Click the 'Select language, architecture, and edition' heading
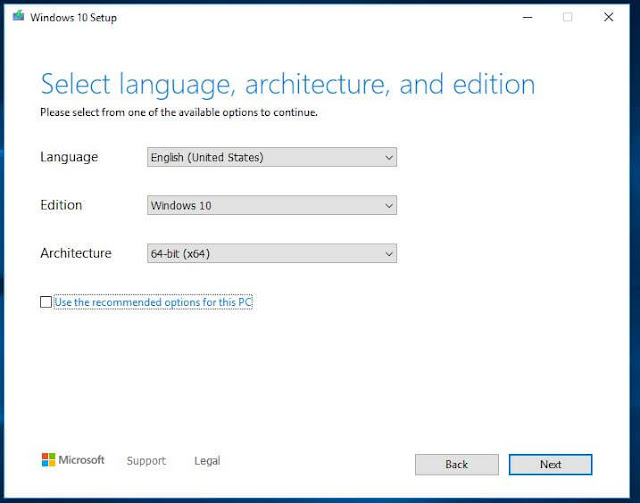The height and width of the screenshot is (503, 640). 287,84
